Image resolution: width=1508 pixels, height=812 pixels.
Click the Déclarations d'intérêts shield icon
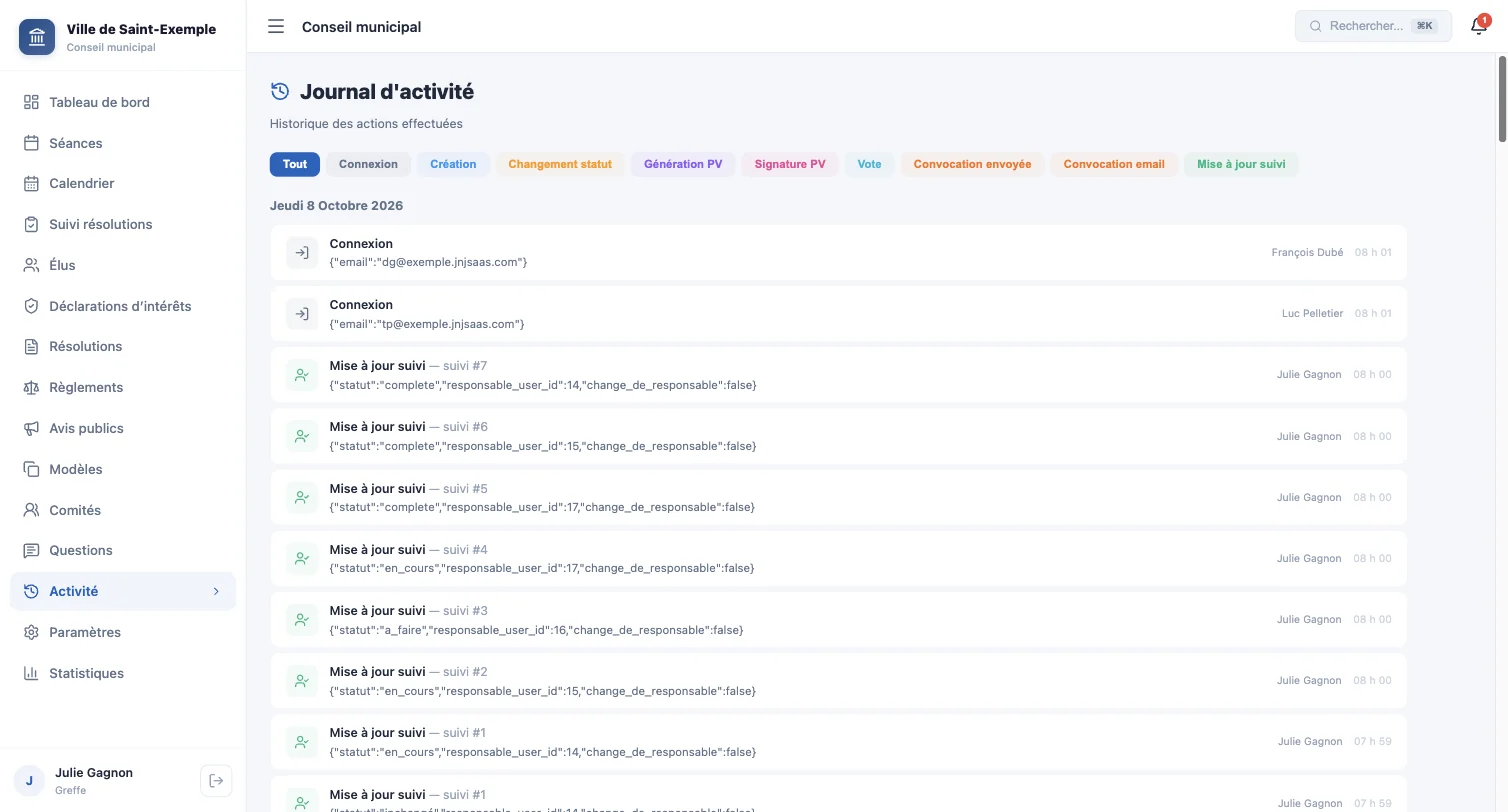click(x=31, y=306)
